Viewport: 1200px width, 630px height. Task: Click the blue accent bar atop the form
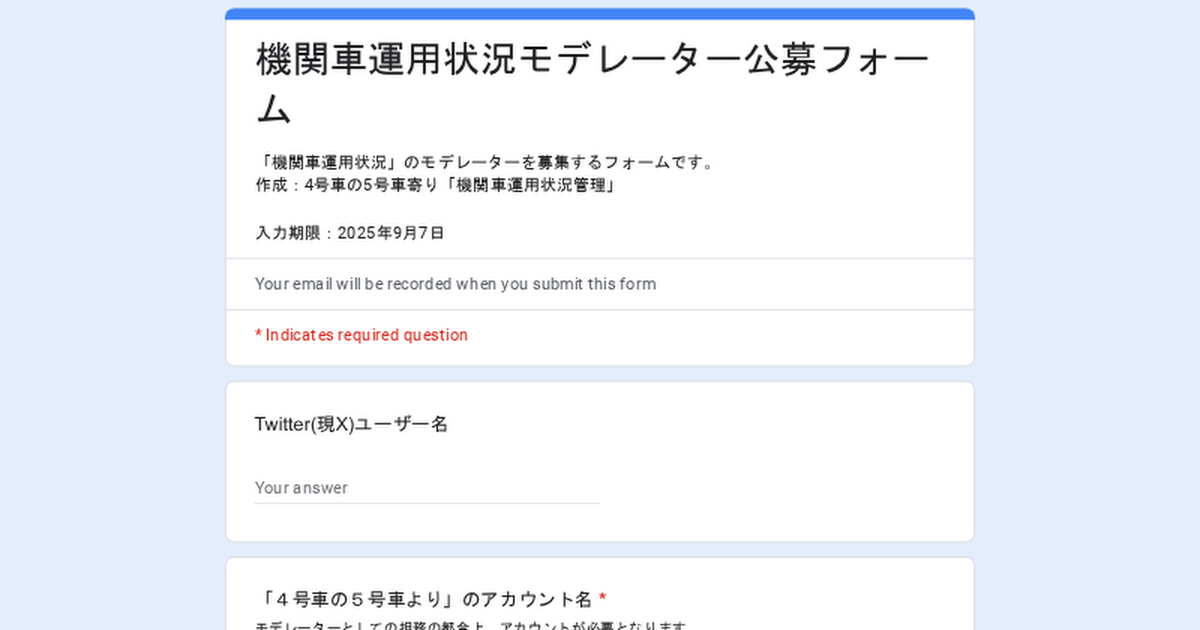600,13
